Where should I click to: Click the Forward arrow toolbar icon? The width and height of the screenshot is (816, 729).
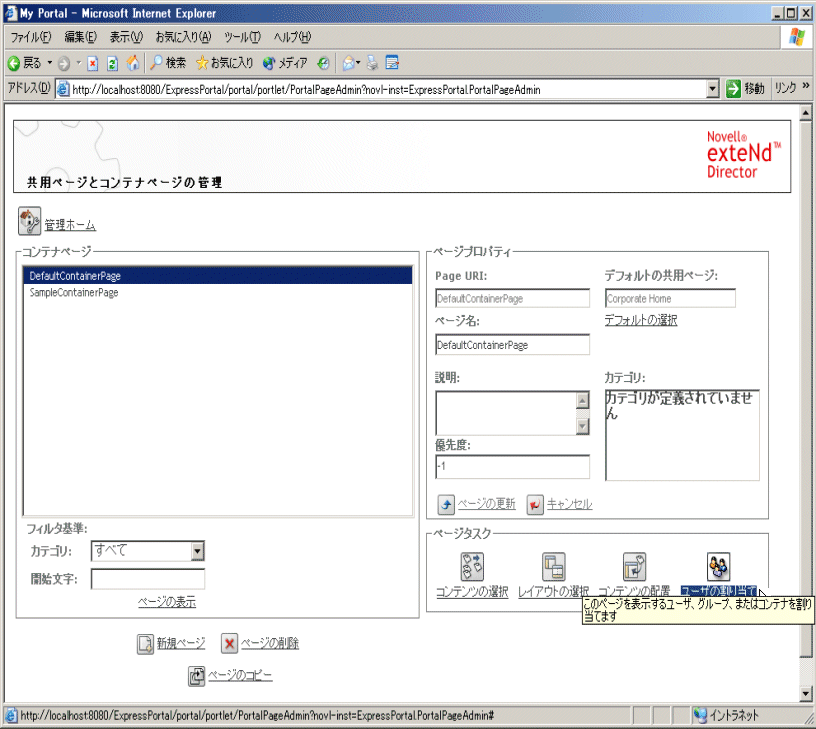click(x=63, y=63)
